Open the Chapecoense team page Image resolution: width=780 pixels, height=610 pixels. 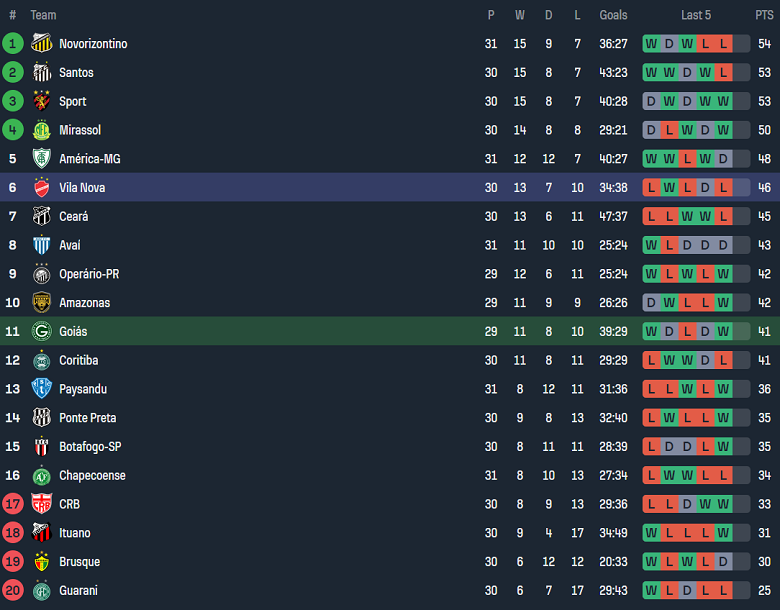pyautogui.click(x=92, y=476)
